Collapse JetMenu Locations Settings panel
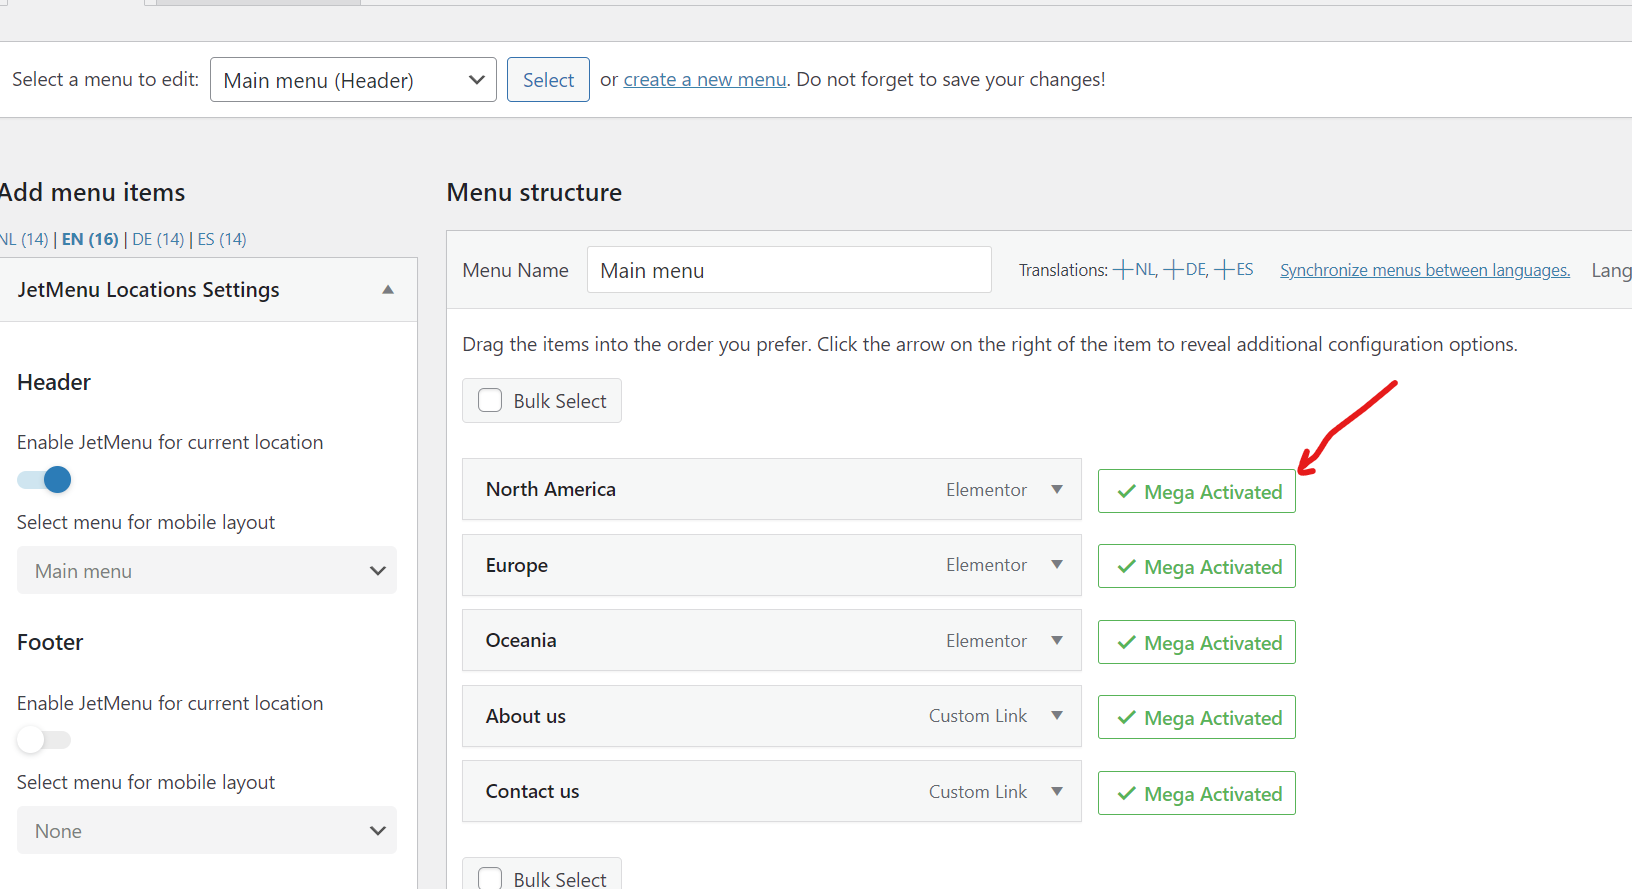The height and width of the screenshot is (889, 1632). coord(388,290)
